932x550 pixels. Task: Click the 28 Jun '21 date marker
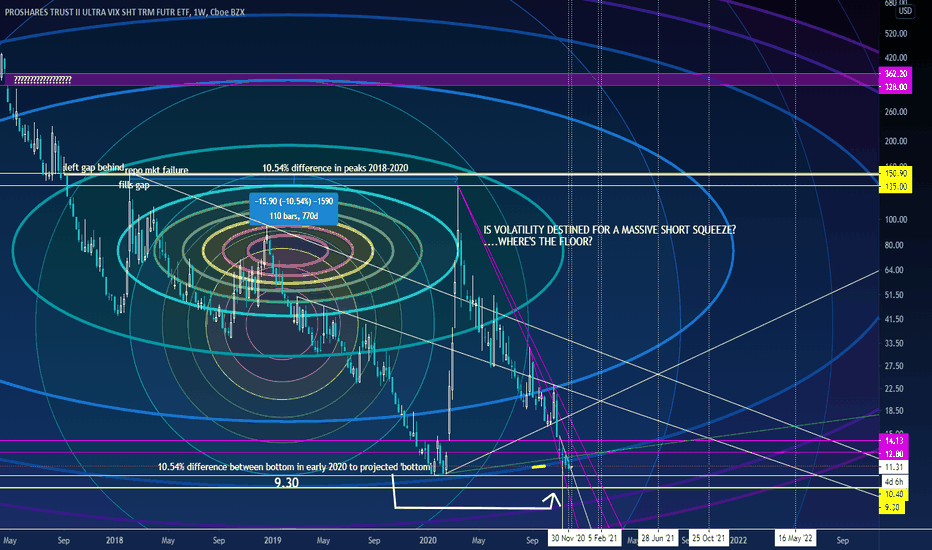coord(657,539)
